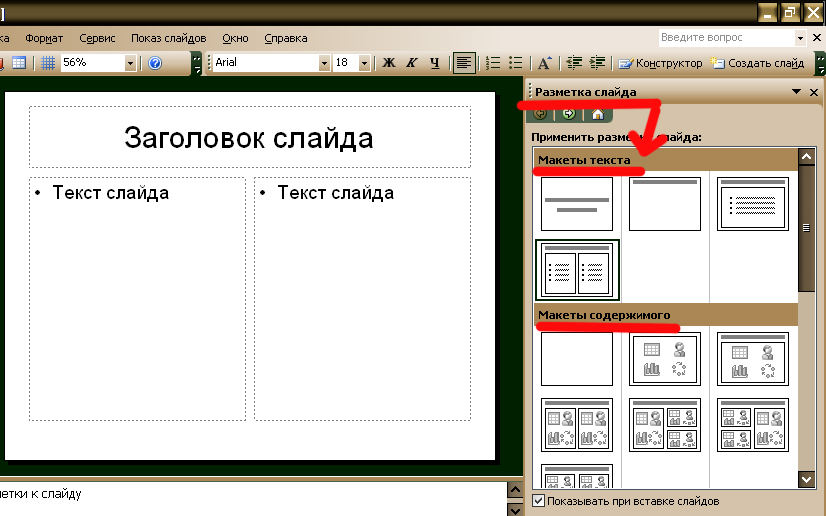The height and width of the screenshot is (516, 826).
Task: Open the Arial font name dropdown
Action: (x=324, y=63)
